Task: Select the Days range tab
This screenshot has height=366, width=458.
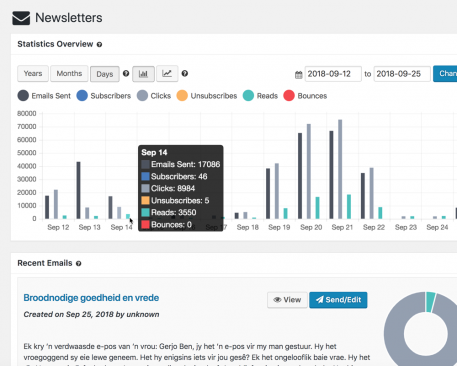Action: [105, 74]
